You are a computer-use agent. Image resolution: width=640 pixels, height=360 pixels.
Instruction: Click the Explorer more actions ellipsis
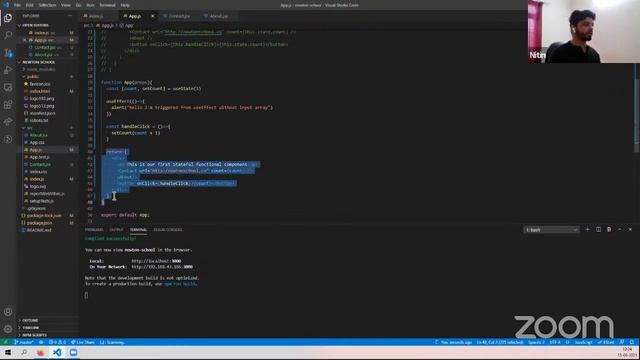(70, 16)
